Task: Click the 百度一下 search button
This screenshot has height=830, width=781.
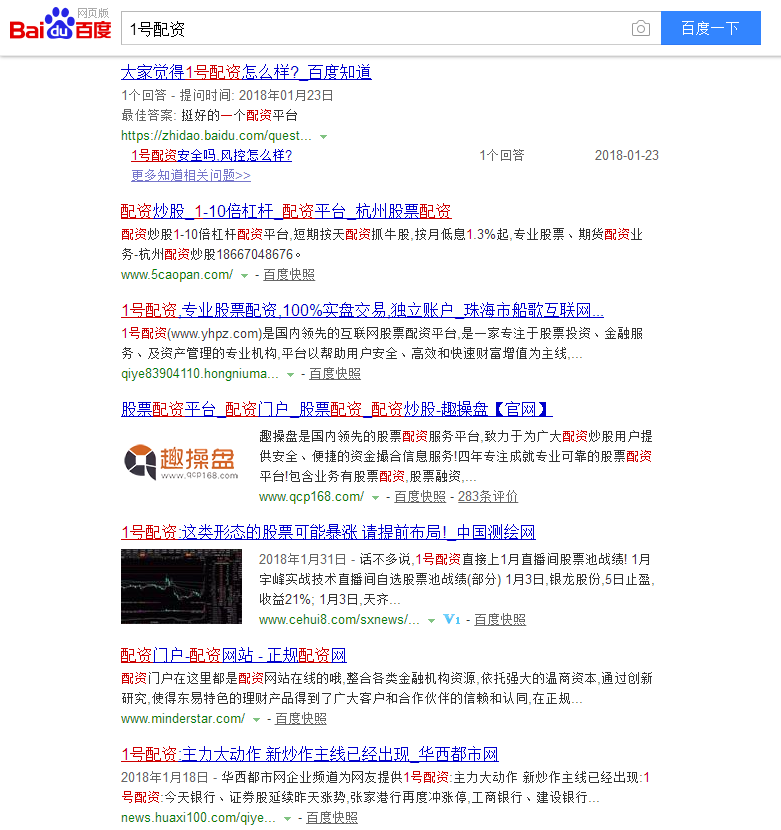Action: [x=711, y=28]
